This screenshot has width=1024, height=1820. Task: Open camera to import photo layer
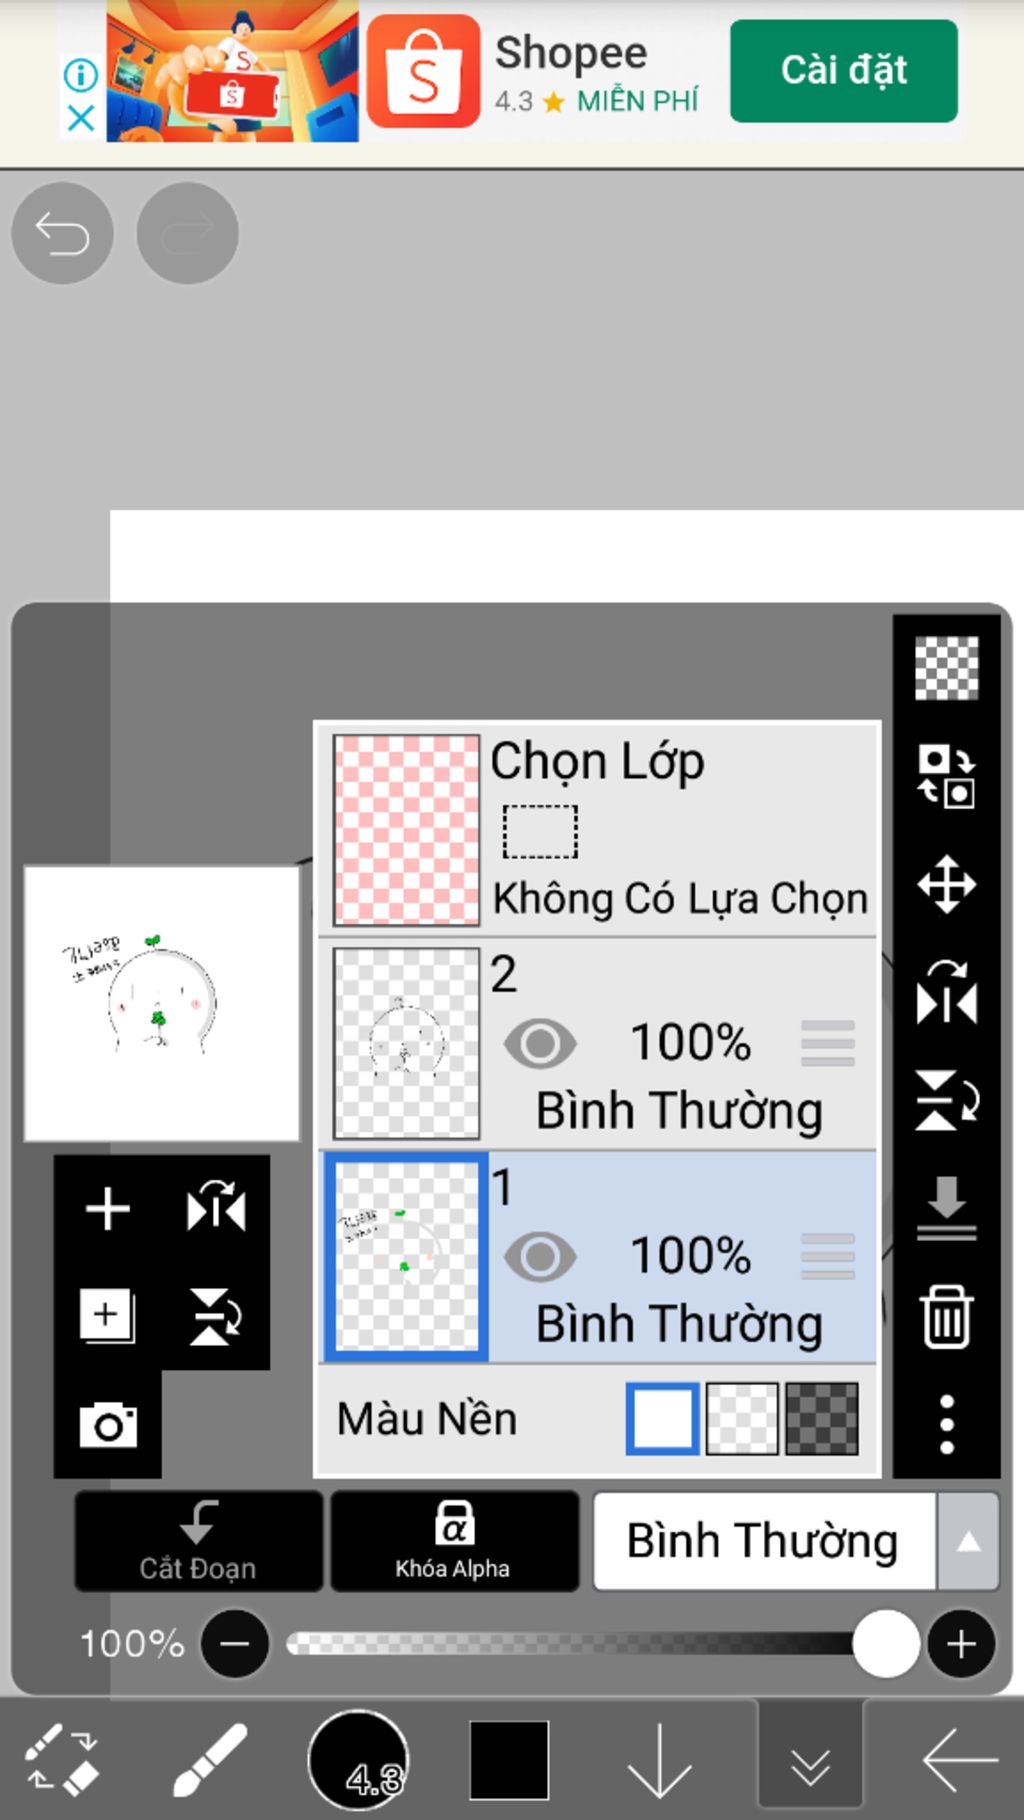(x=107, y=1424)
